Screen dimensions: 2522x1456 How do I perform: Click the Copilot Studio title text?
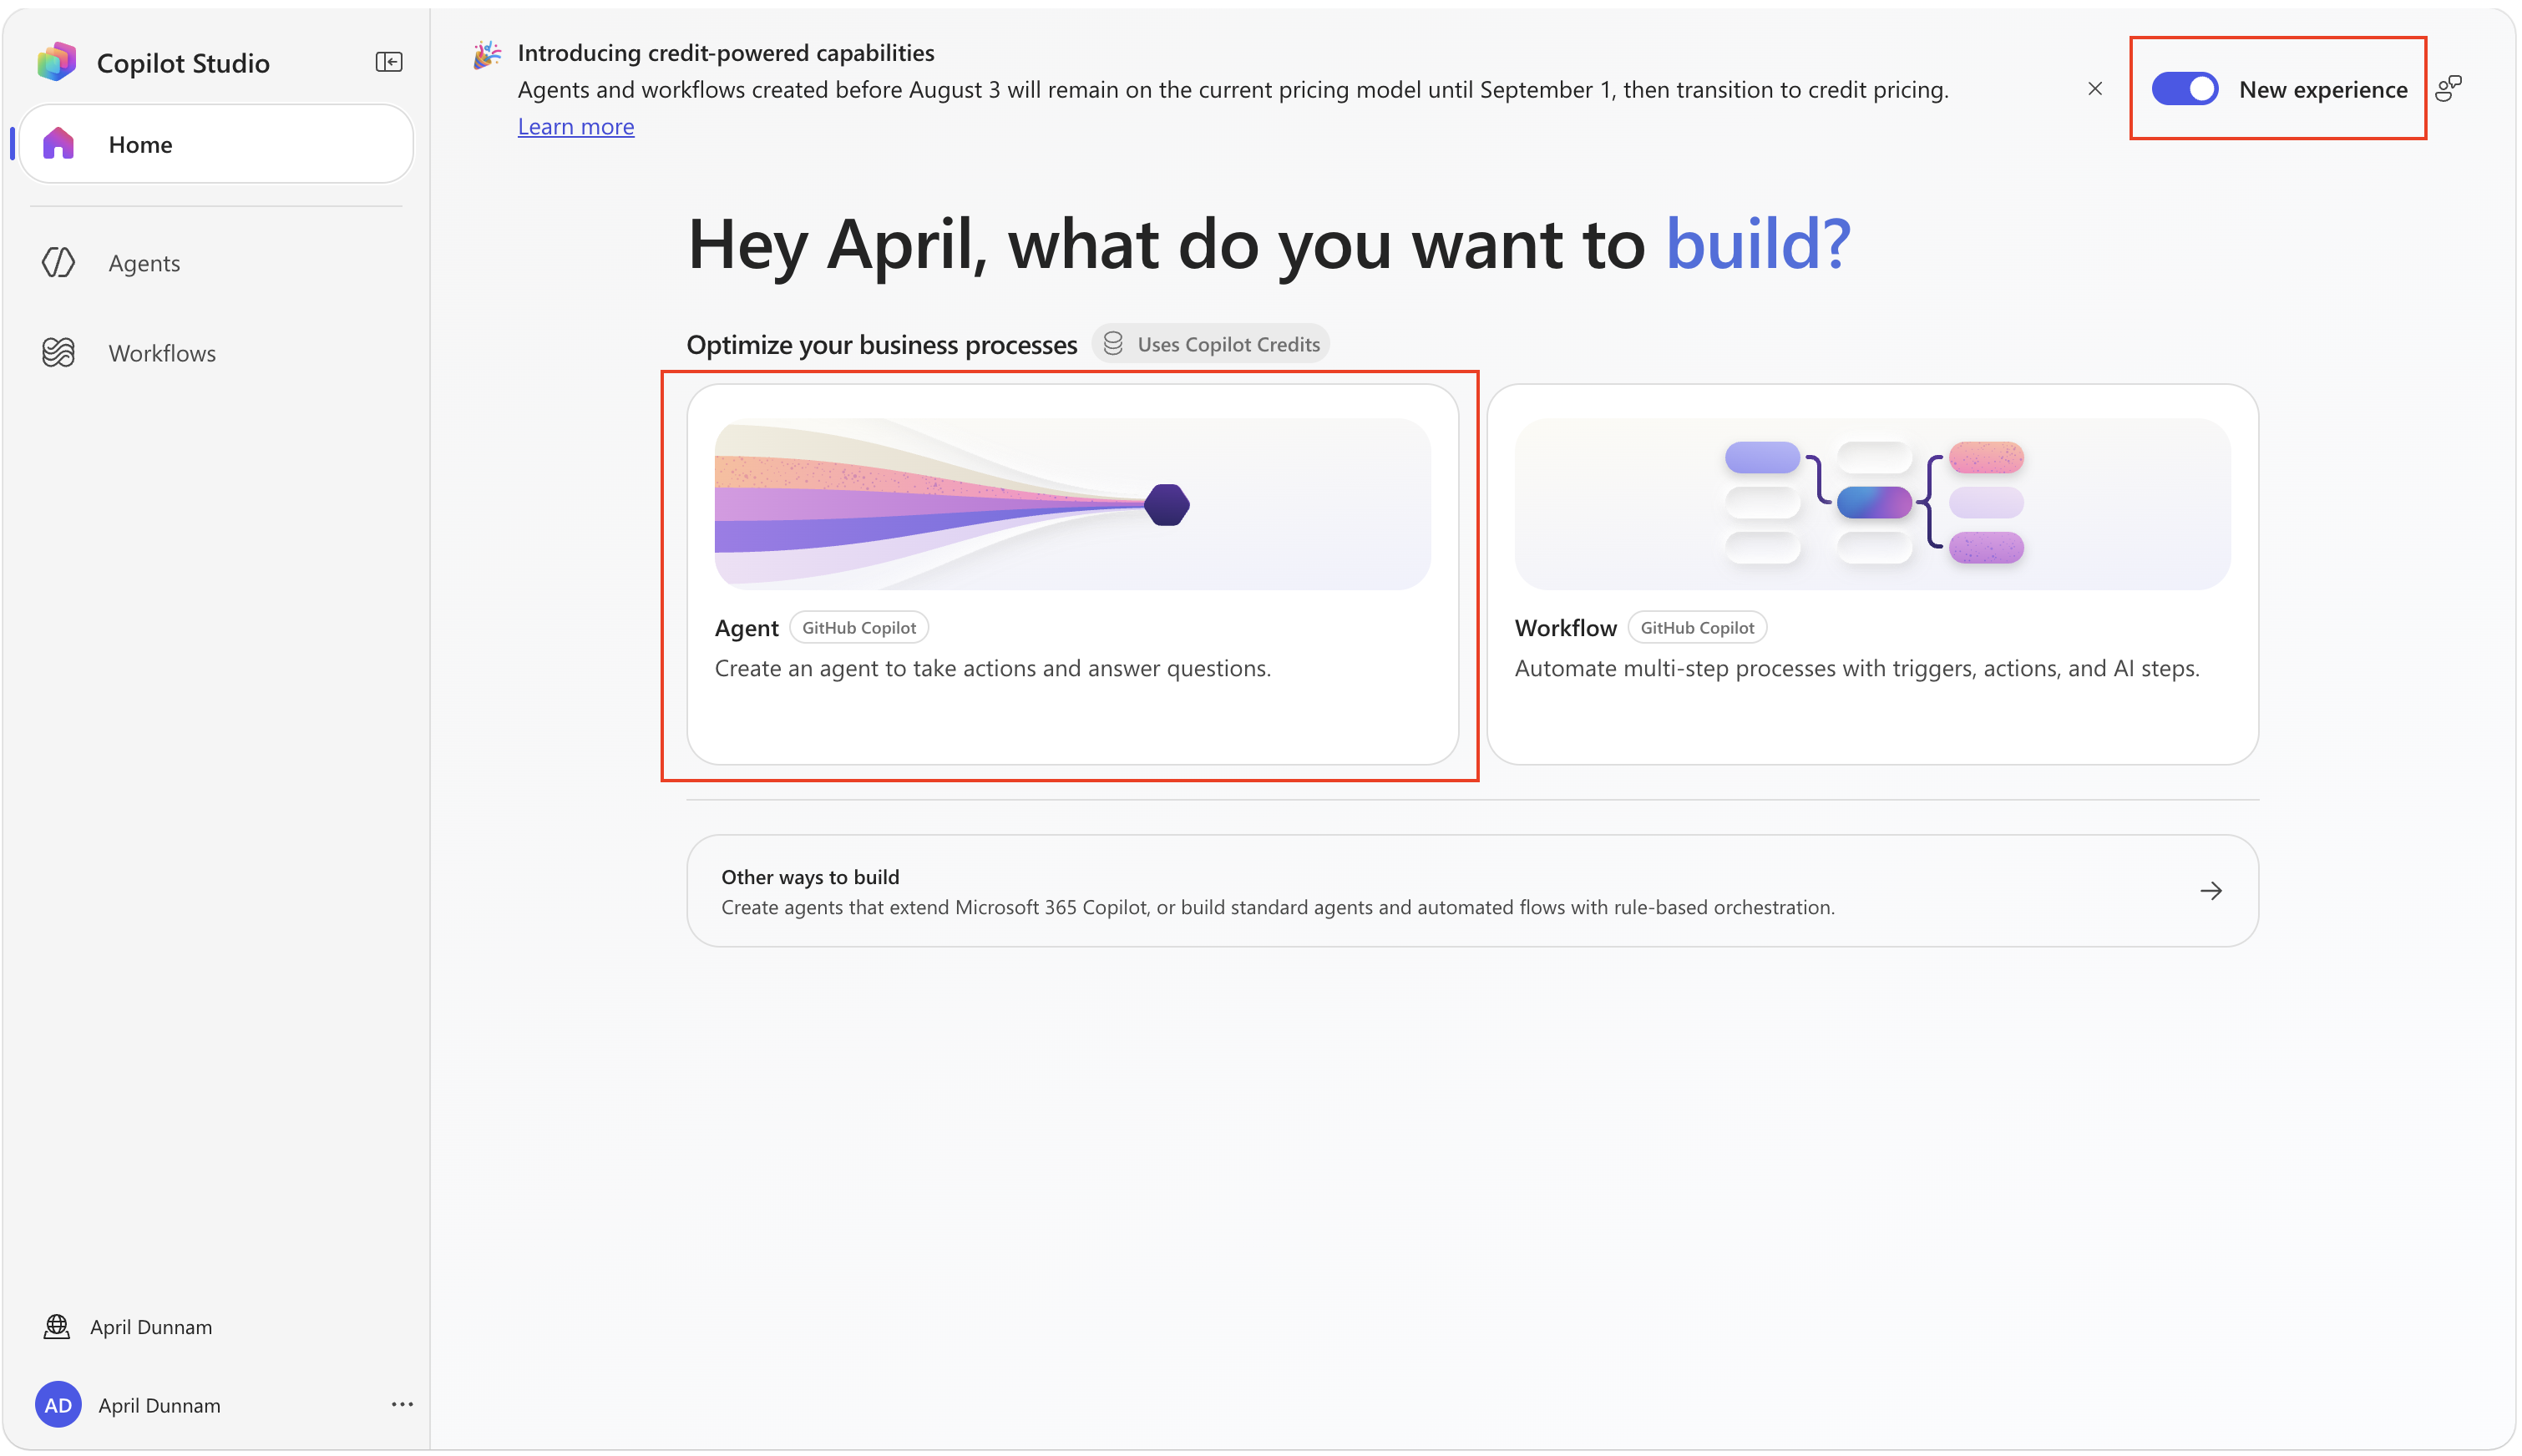pos(183,63)
